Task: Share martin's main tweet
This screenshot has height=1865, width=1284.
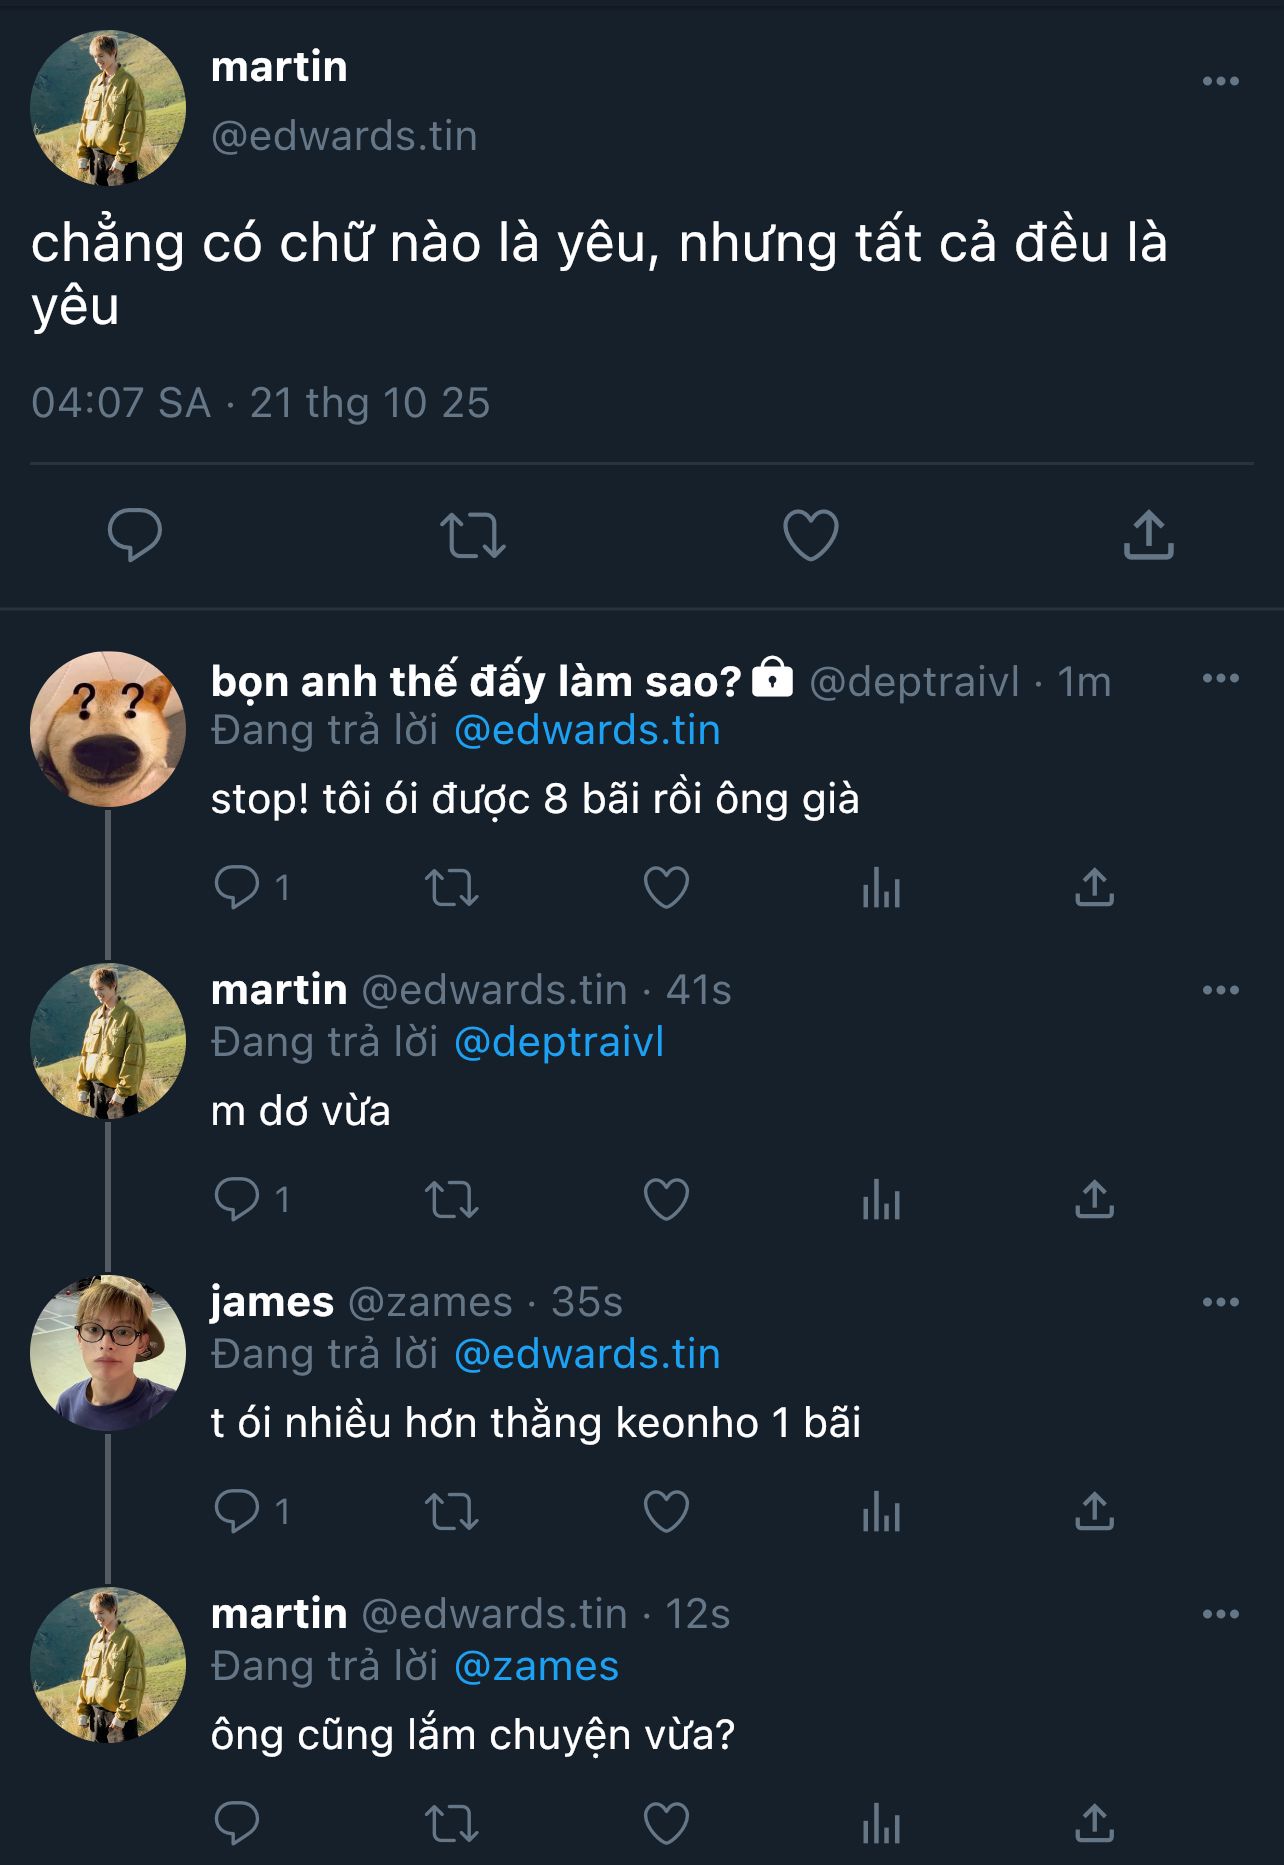Action: pos(1148,535)
